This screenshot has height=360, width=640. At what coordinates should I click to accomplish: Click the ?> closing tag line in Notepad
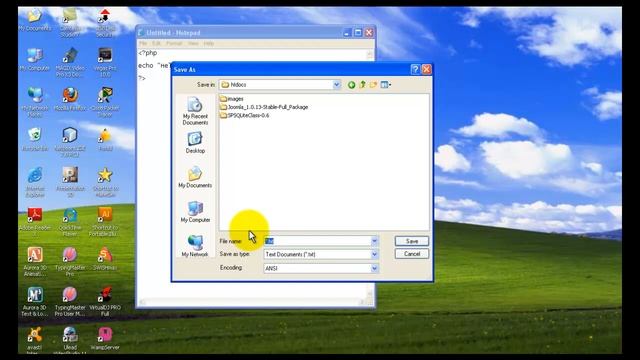pyautogui.click(x=142, y=78)
